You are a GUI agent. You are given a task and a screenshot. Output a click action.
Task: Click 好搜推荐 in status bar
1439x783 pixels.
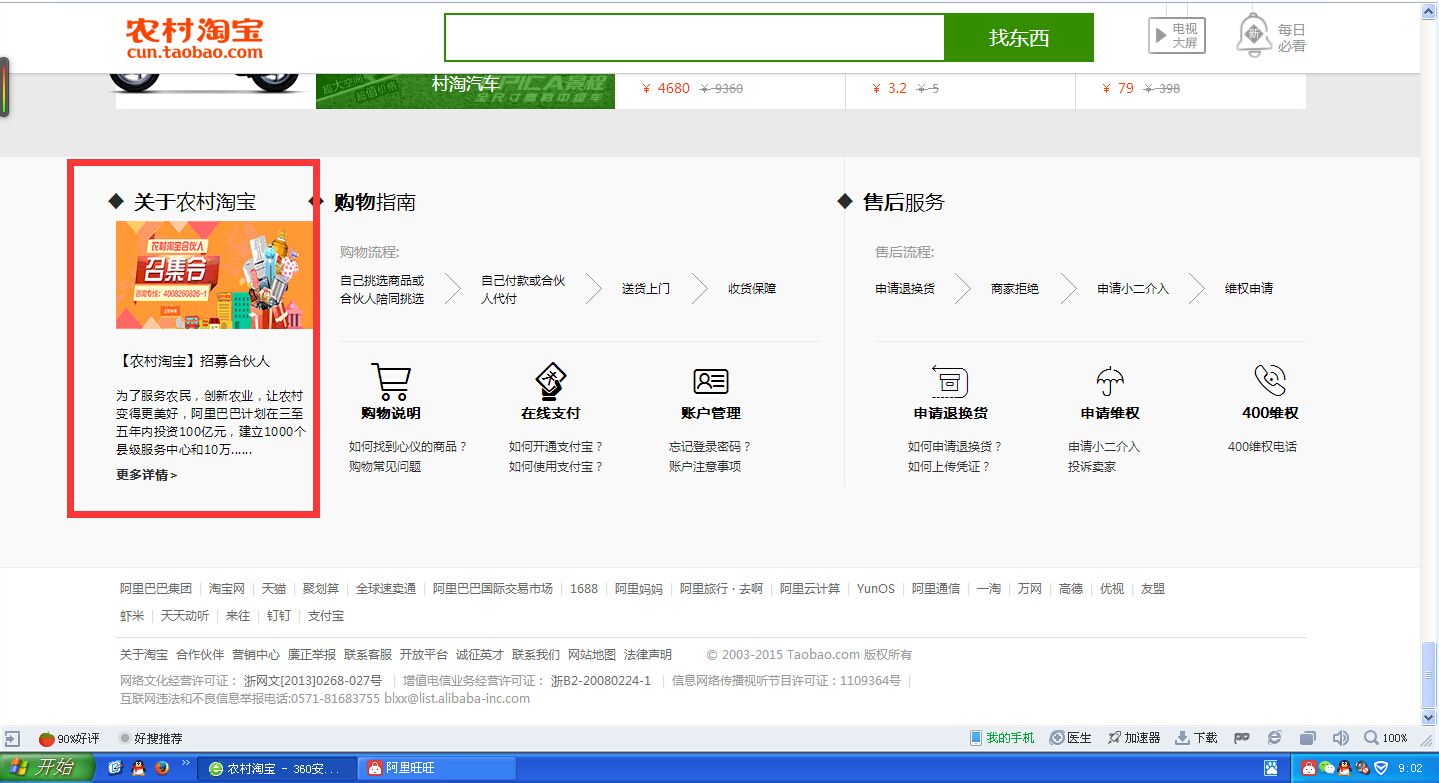151,739
